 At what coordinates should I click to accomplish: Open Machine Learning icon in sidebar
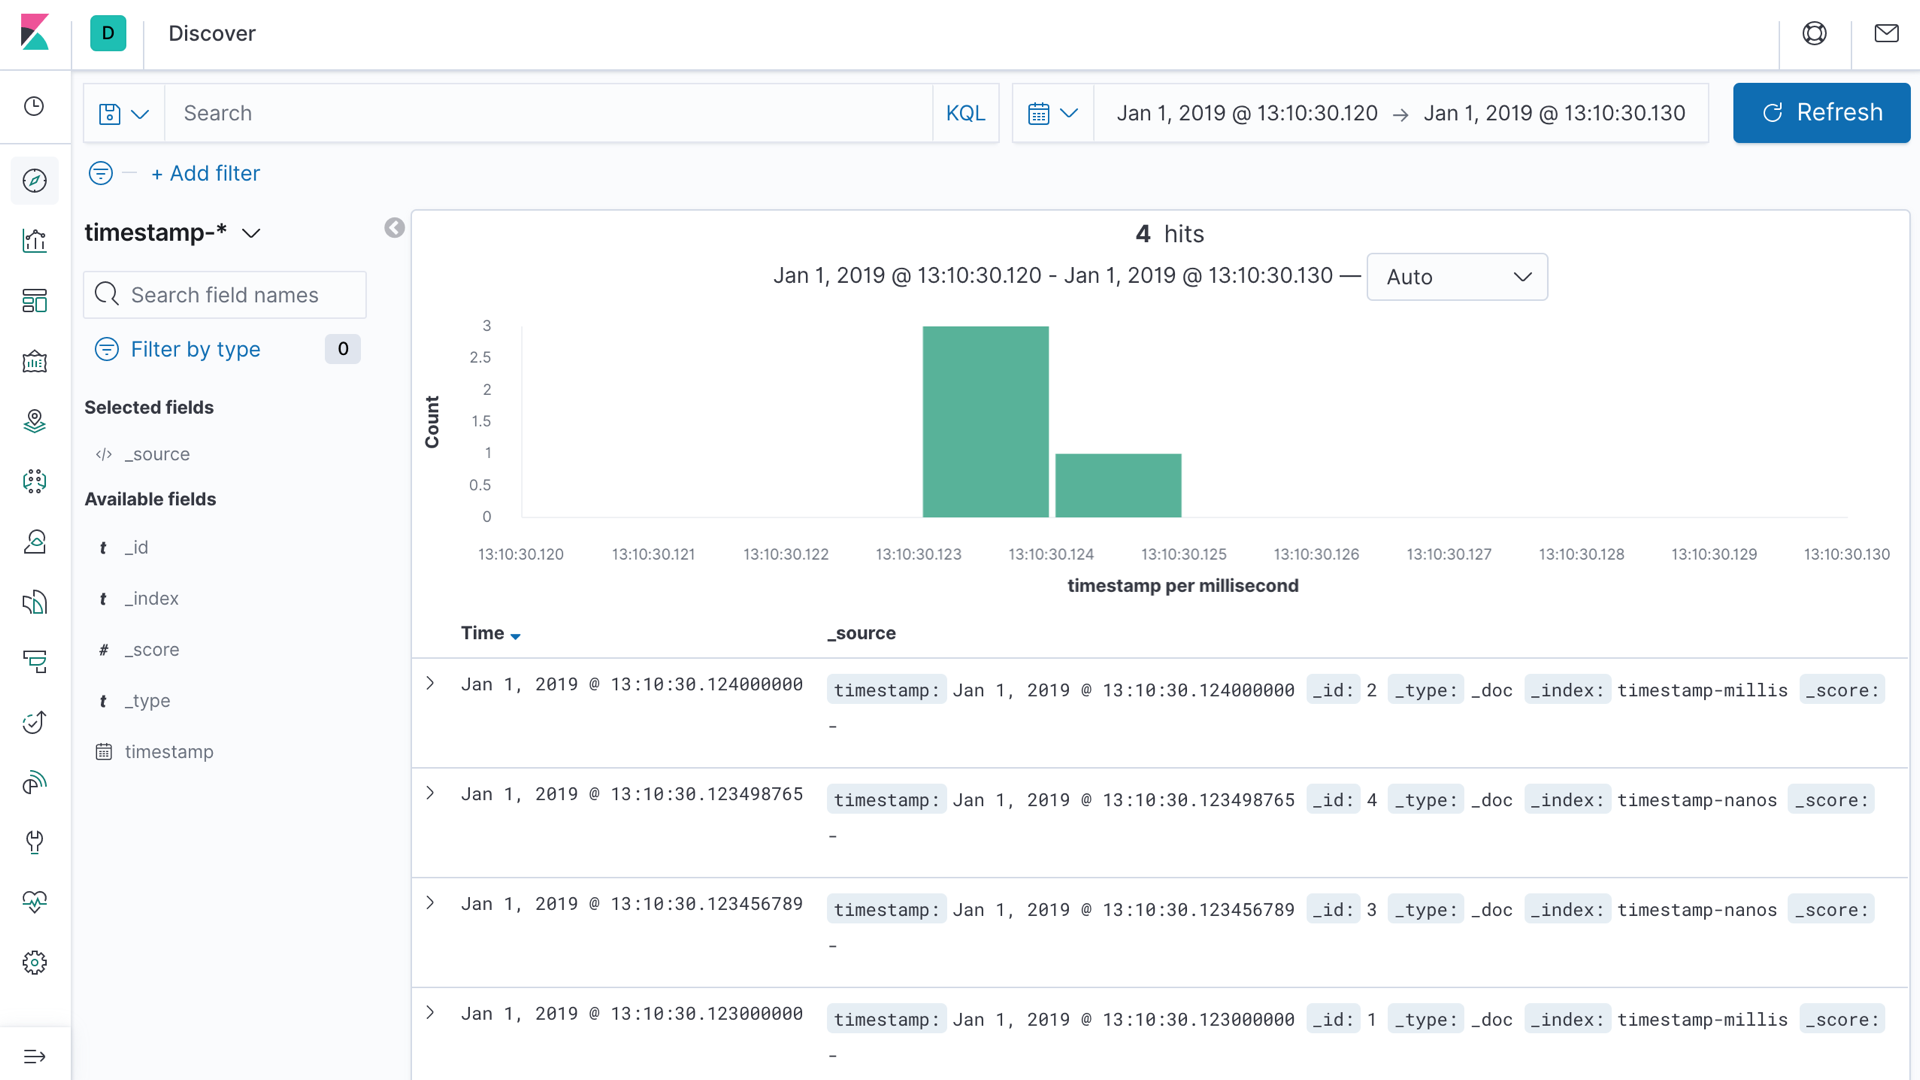click(x=35, y=481)
